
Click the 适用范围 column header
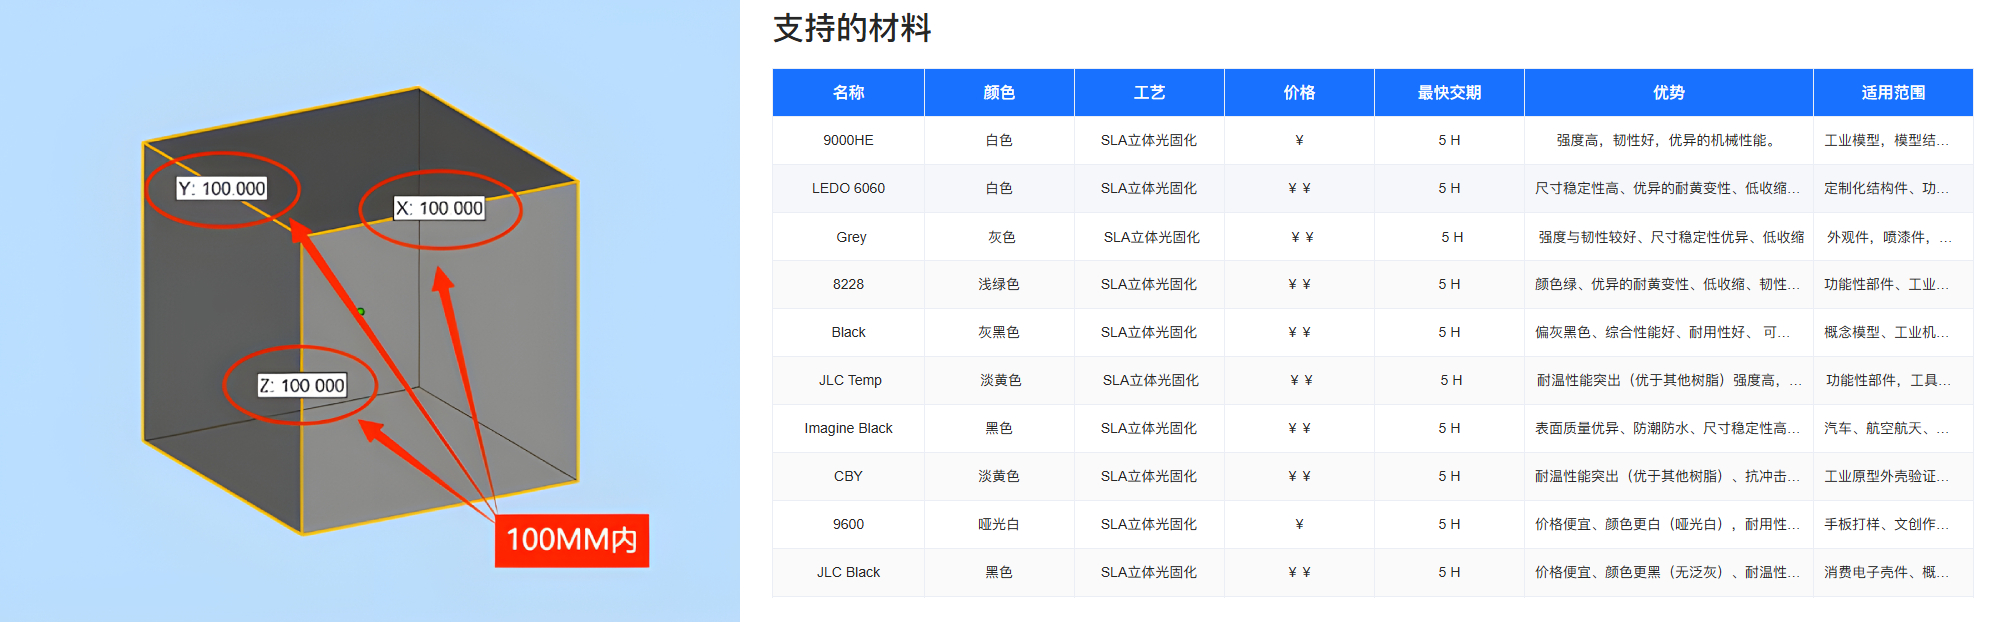point(1892,93)
